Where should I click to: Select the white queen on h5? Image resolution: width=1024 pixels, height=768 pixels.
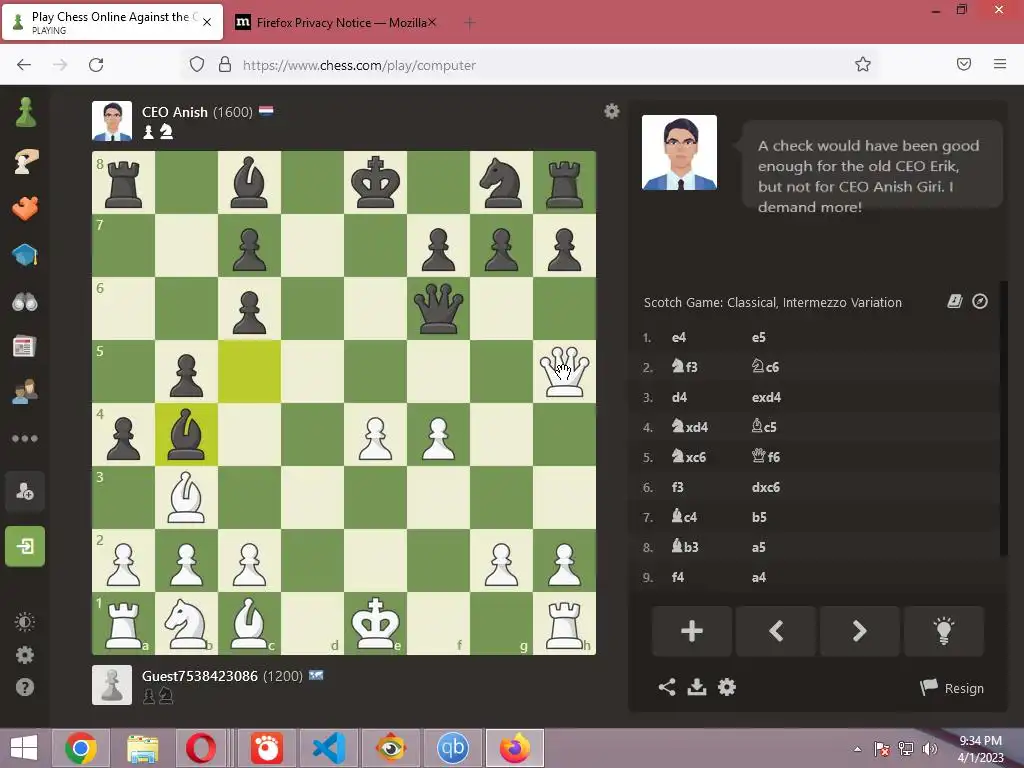coord(564,372)
